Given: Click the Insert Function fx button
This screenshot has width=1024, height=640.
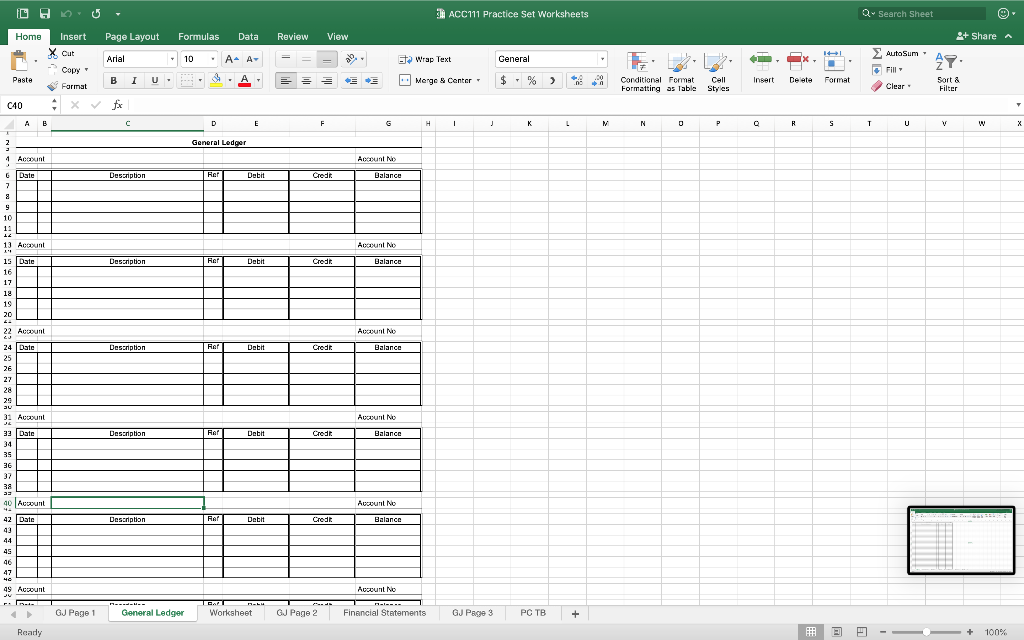Looking at the screenshot, I should [118, 104].
